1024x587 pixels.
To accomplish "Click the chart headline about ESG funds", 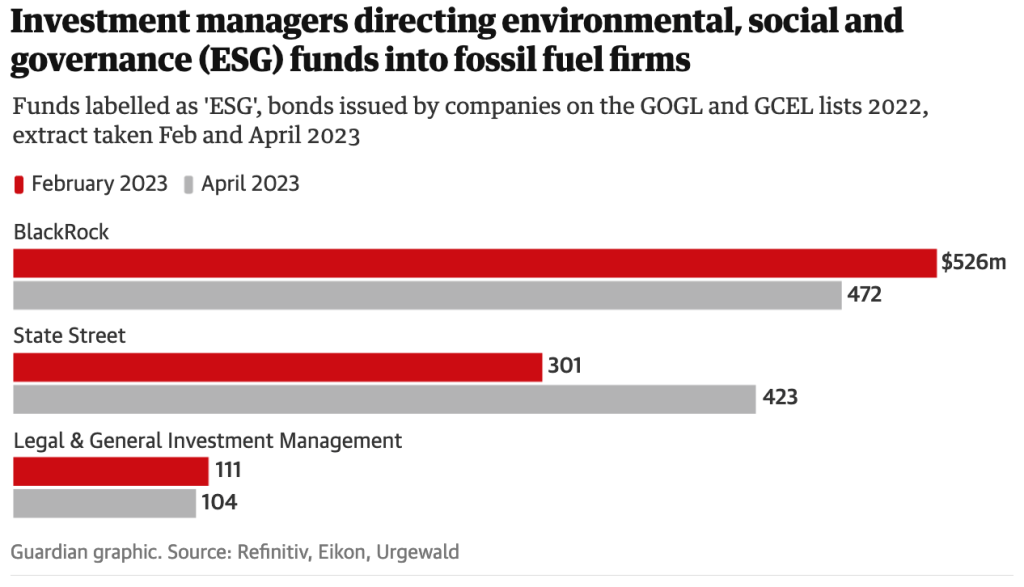I will pyautogui.click(x=457, y=40).
